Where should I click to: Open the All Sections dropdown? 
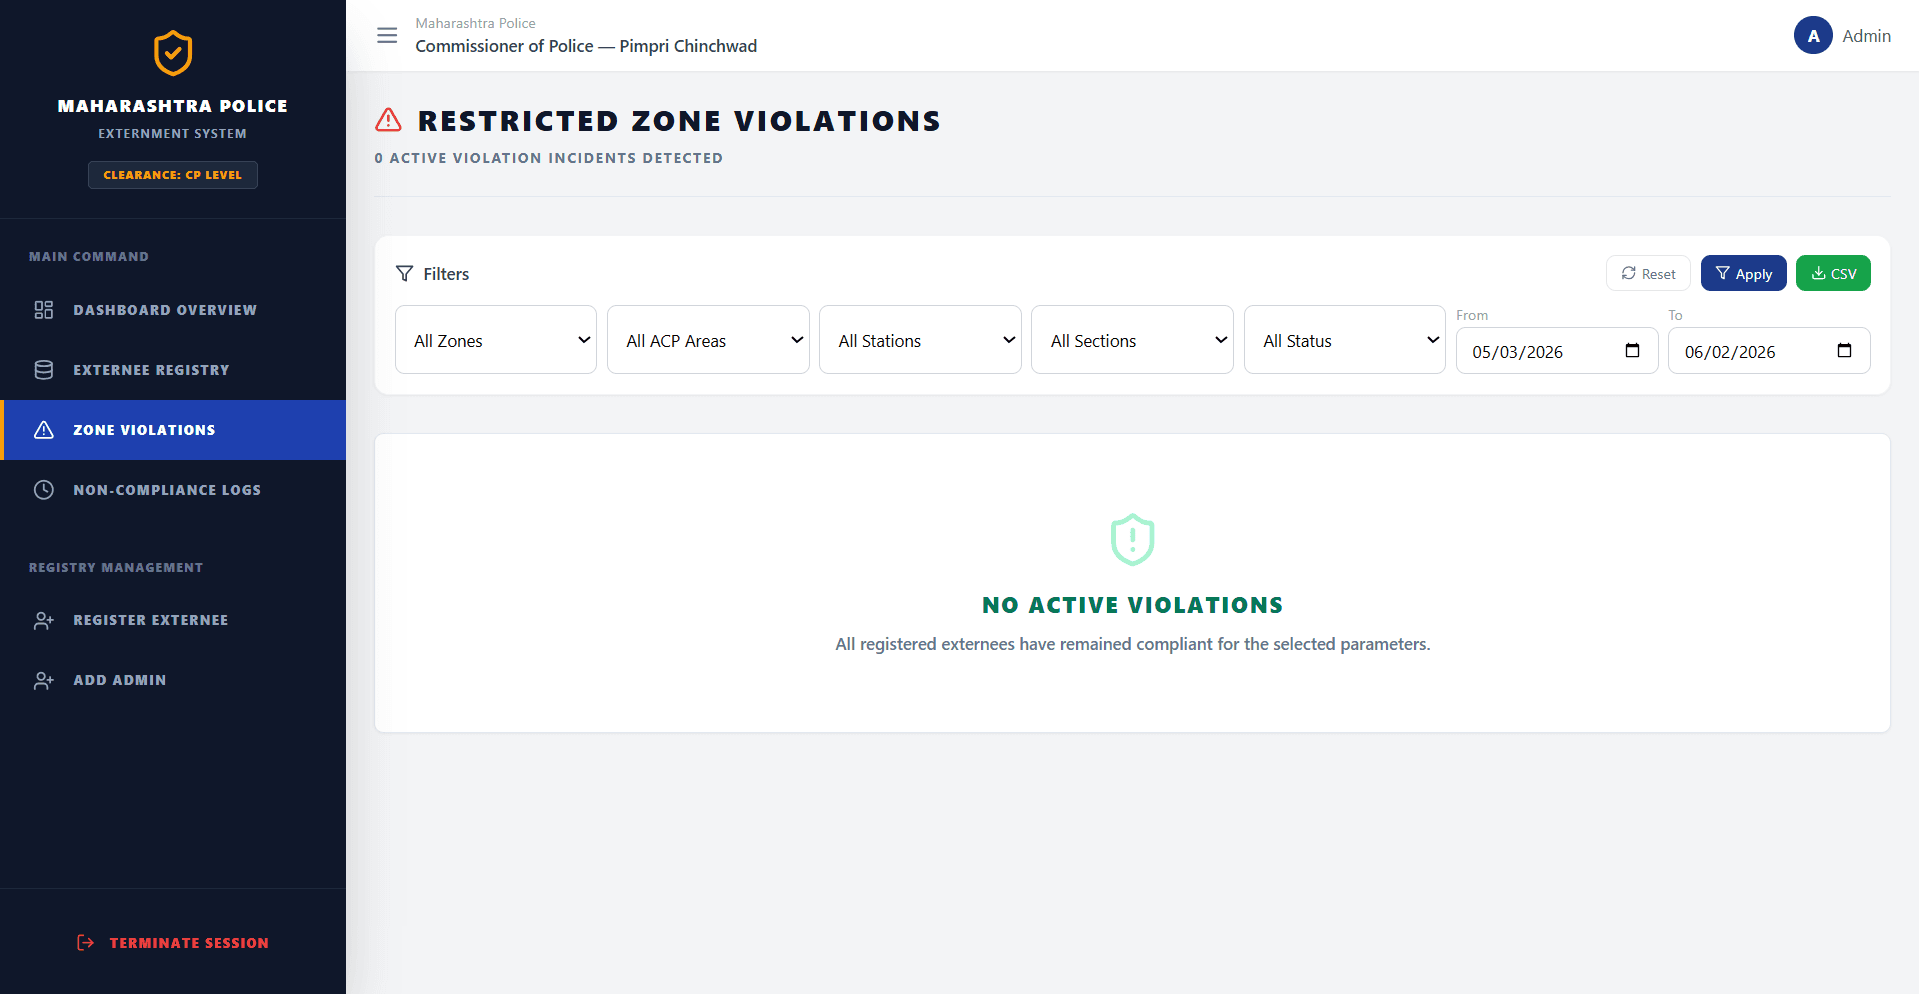pos(1132,340)
